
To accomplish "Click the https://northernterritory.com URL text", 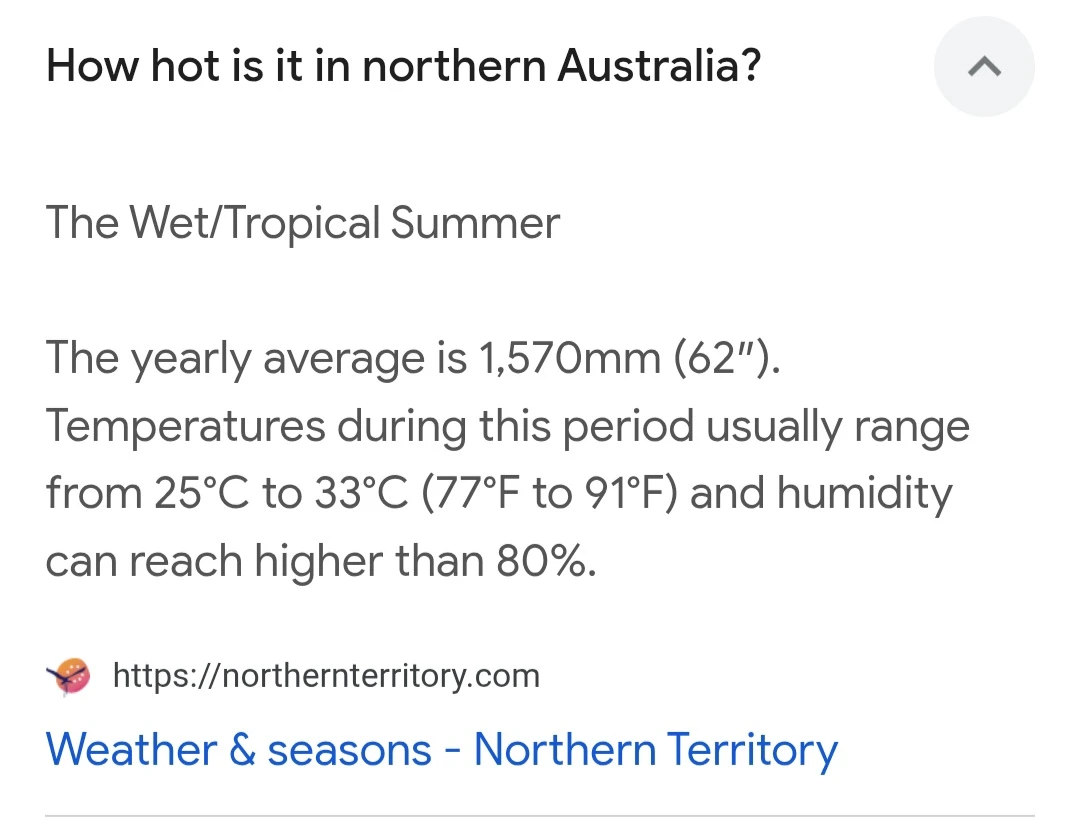I will tap(326, 675).
